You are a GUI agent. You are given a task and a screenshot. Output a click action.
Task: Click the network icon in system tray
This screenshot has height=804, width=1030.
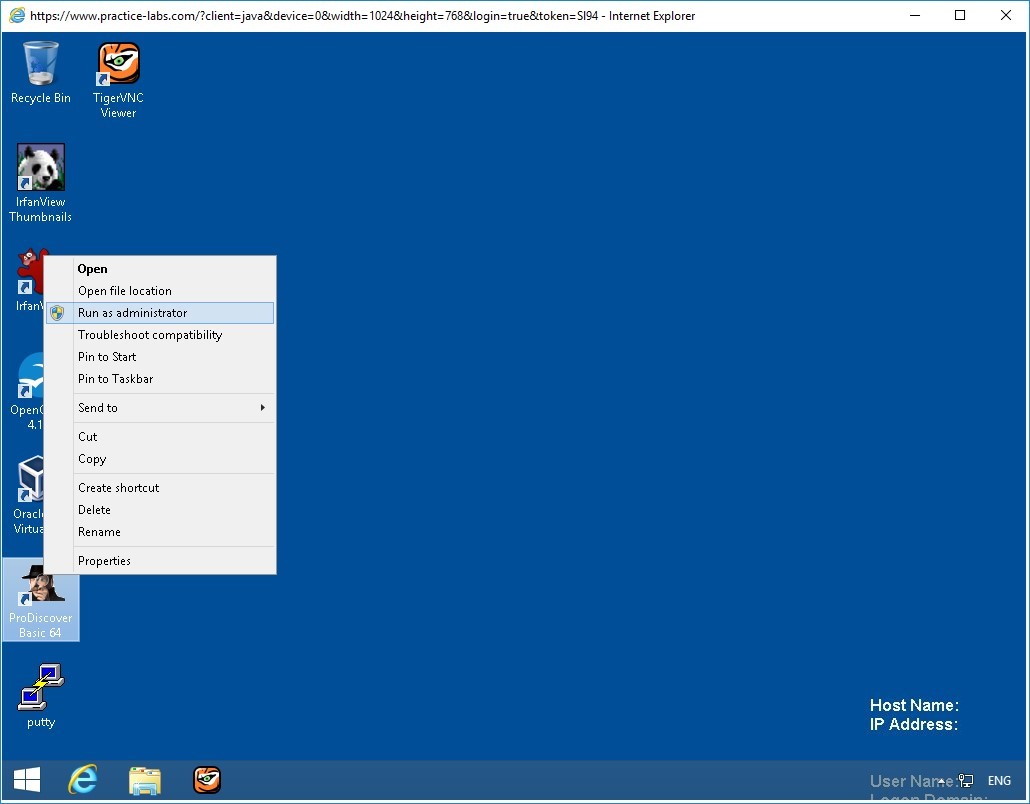click(966, 780)
